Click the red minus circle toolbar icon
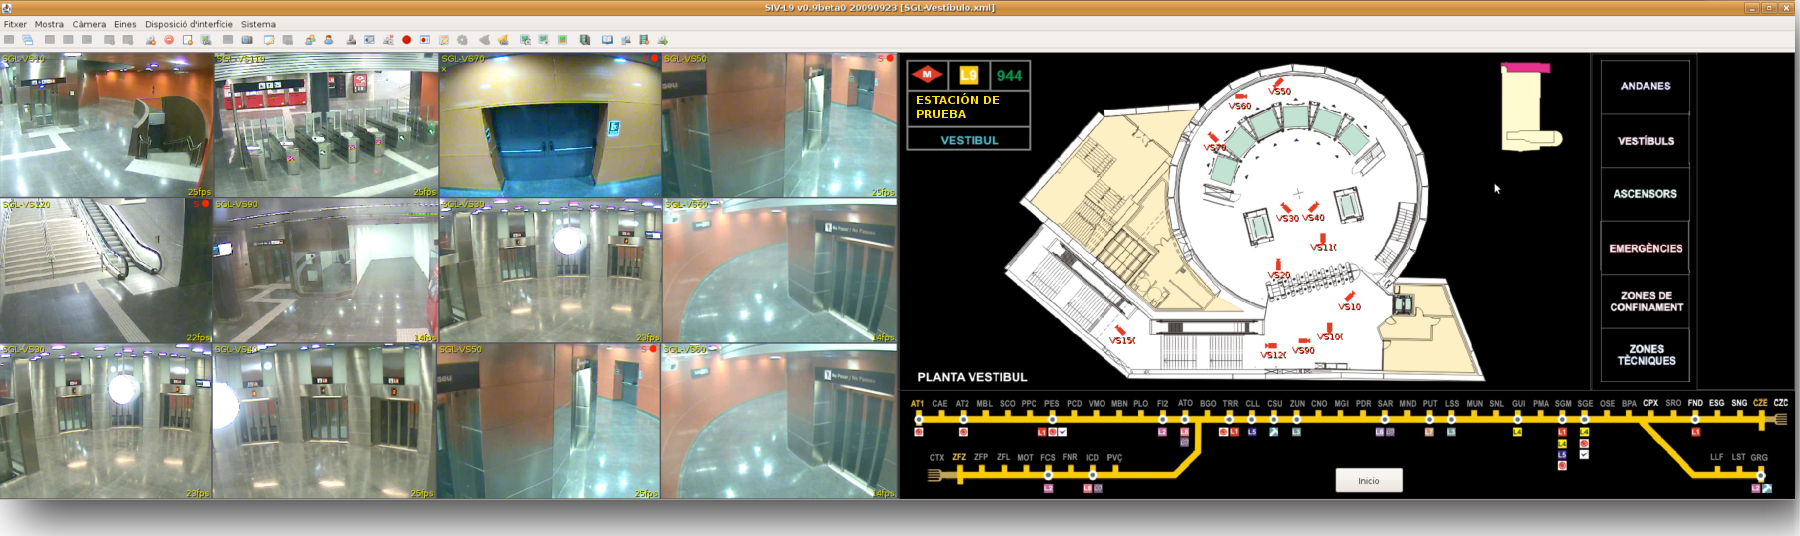1800x536 pixels. pos(169,40)
